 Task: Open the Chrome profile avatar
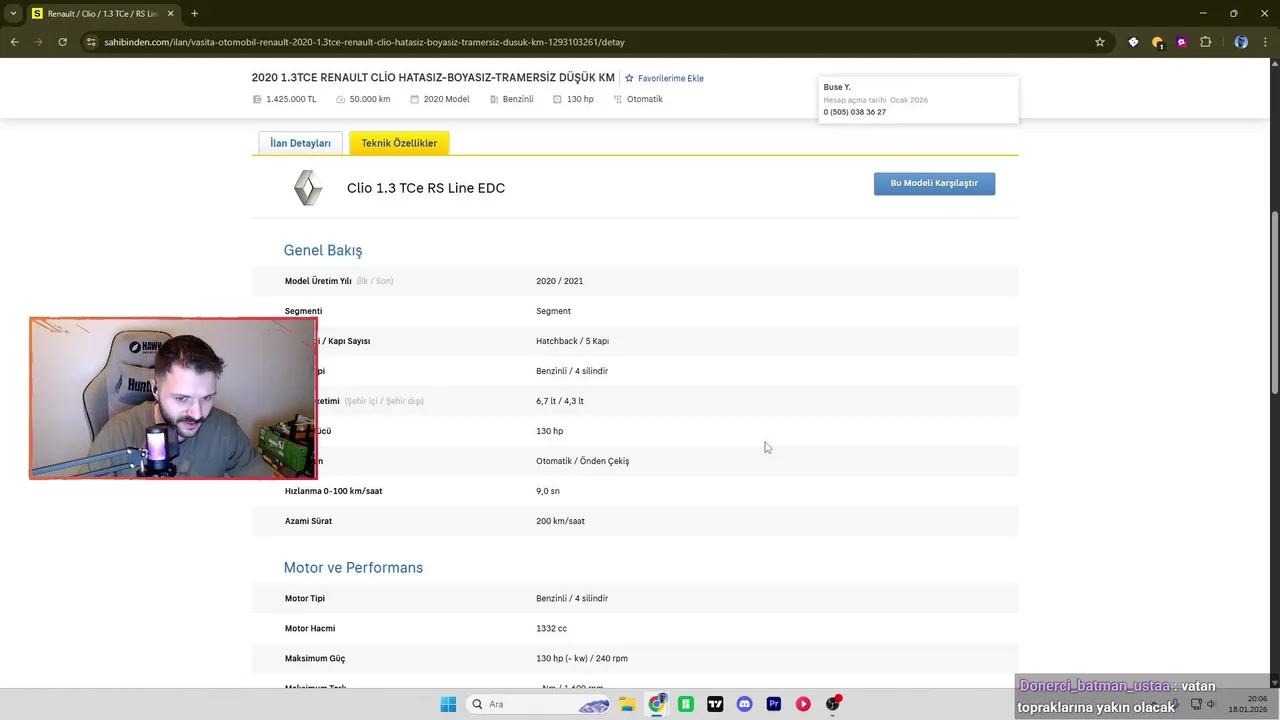click(x=1241, y=42)
